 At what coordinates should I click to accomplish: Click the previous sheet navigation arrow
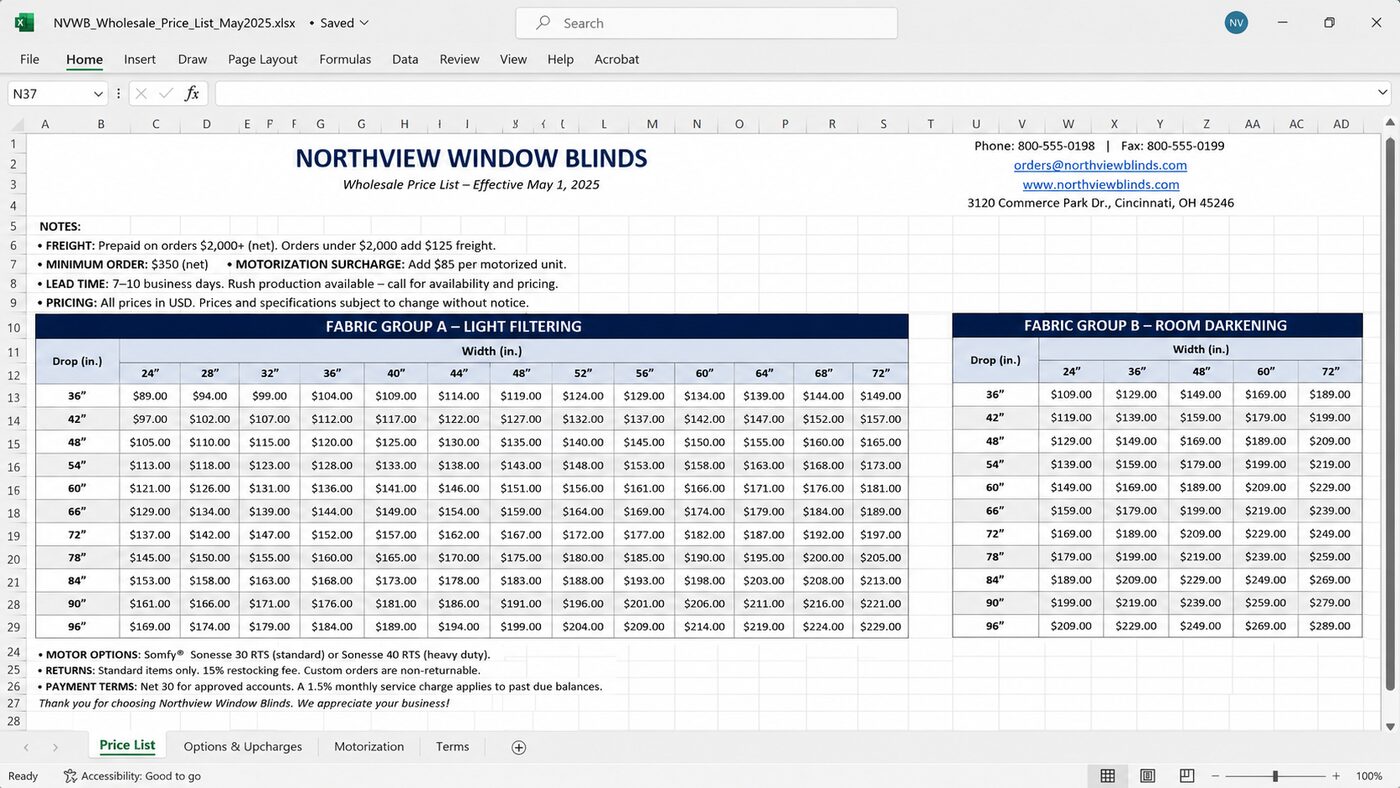[26, 747]
